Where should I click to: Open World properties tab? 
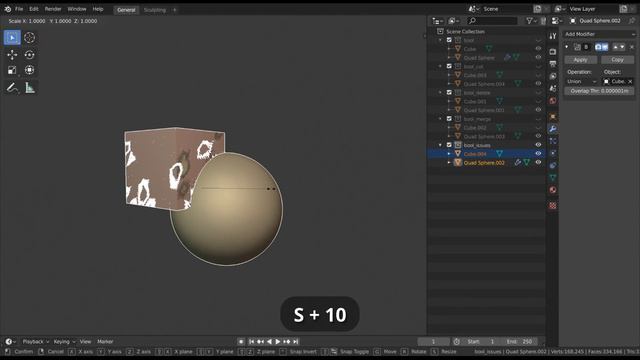point(553,101)
